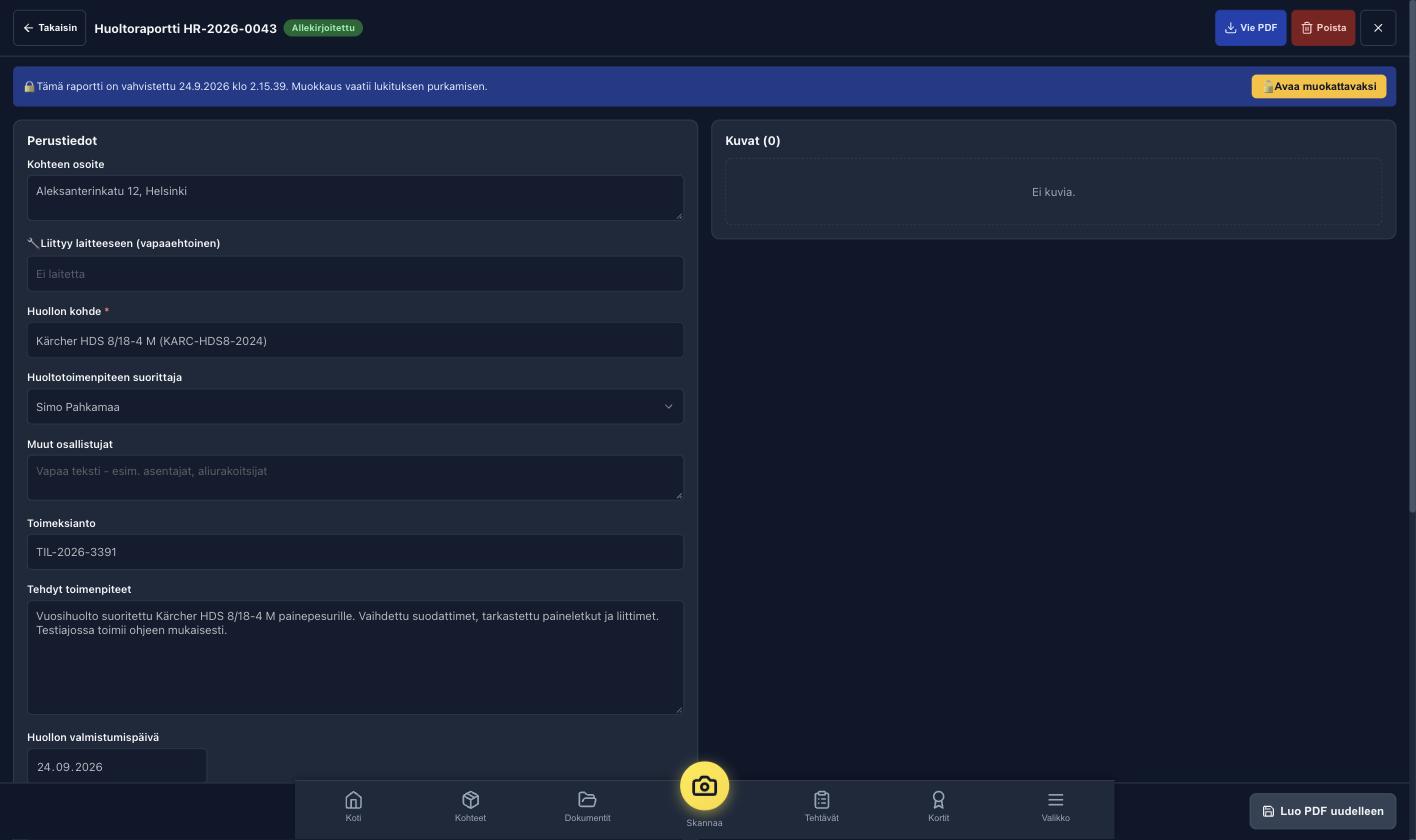This screenshot has height=840, width=1416.
Task: Click the red Poista delete button
Action: pos(1323,28)
